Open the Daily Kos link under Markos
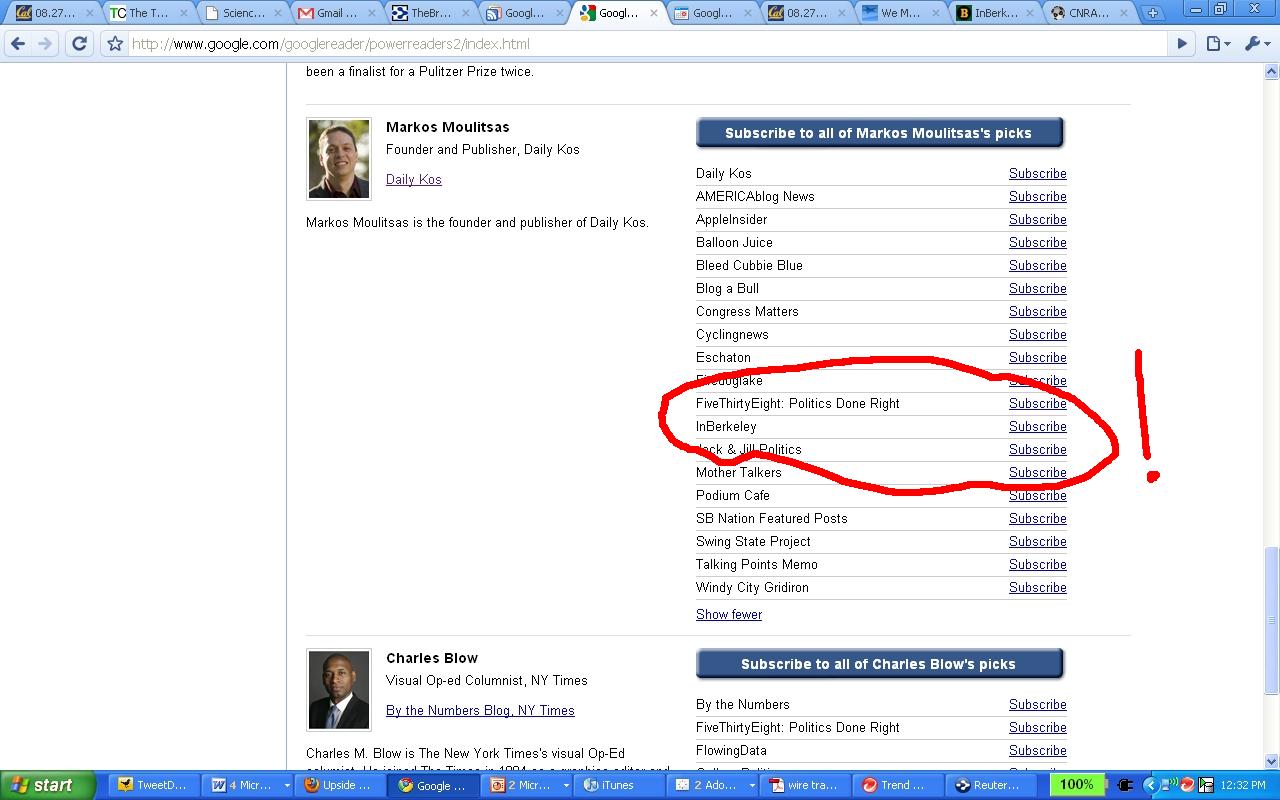1280x800 pixels. click(x=414, y=179)
